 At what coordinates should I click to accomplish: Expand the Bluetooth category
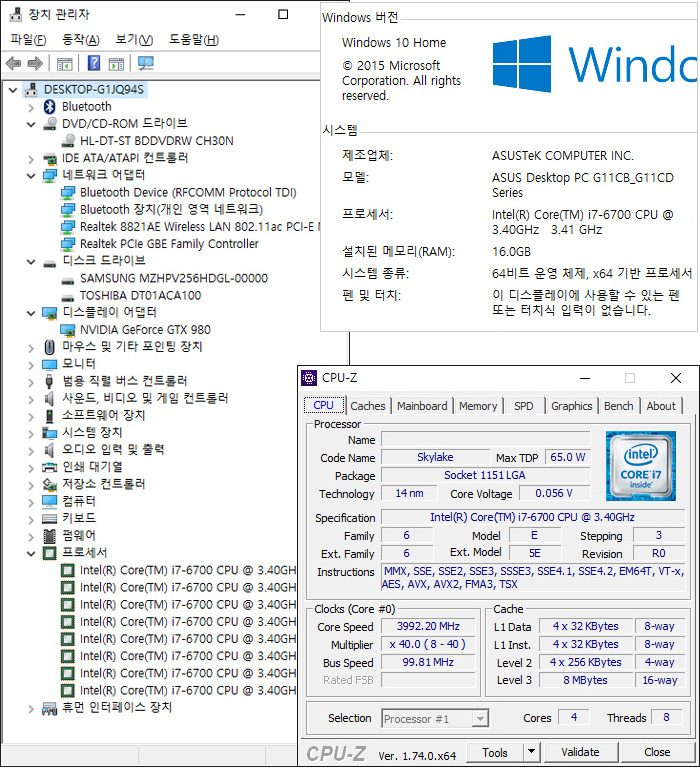pyautogui.click(x=31, y=107)
